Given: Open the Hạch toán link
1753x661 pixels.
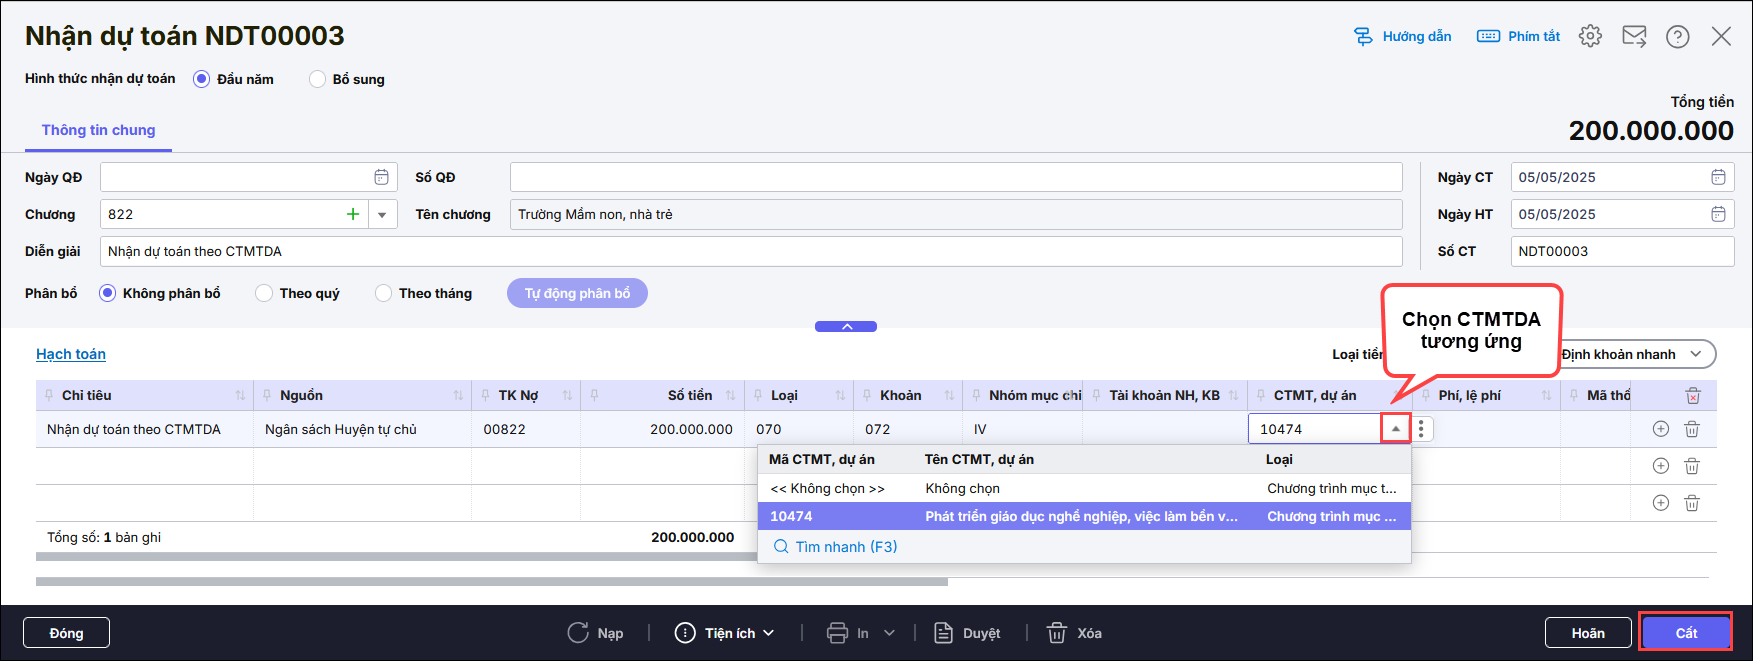Looking at the screenshot, I should pyautogui.click(x=71, y=354).
